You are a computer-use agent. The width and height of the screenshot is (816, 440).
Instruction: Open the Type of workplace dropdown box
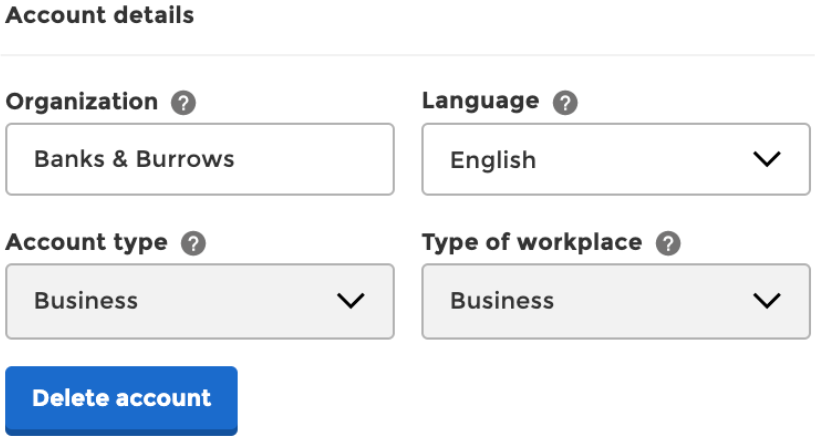[616, 301]
